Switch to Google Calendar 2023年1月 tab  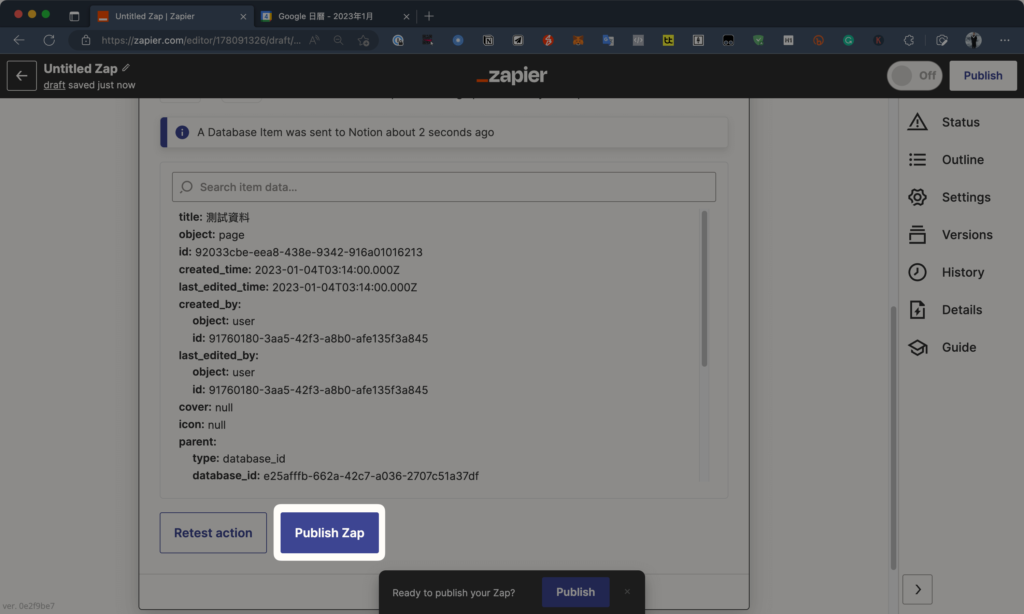point(334,16)
